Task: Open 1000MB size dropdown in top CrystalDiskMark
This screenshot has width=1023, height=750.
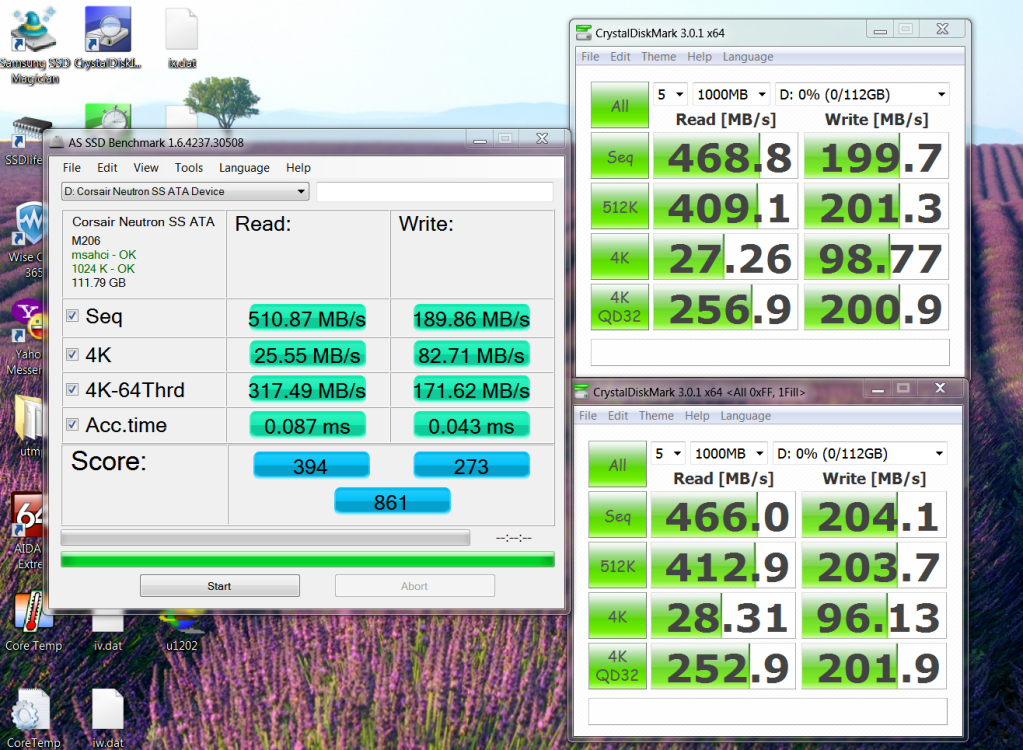Action: point(731,95)
